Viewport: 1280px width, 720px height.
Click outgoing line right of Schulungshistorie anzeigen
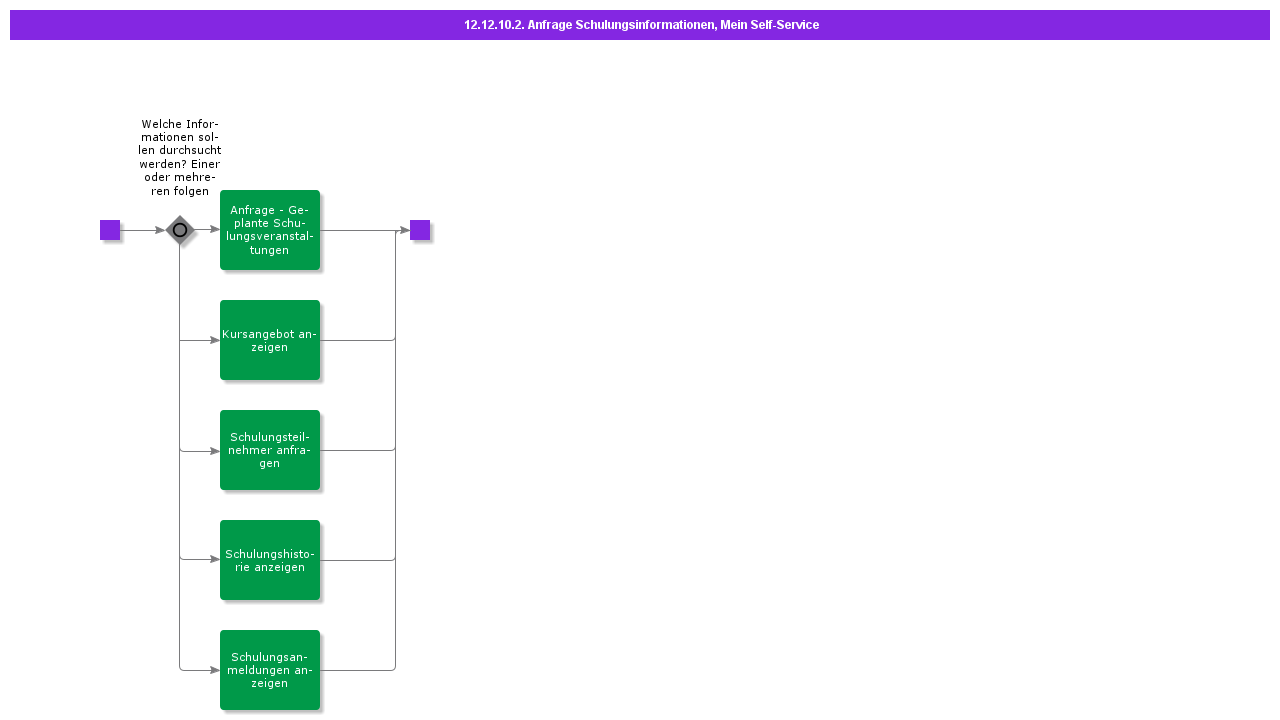pyautogui.click(x=357, y=560)
